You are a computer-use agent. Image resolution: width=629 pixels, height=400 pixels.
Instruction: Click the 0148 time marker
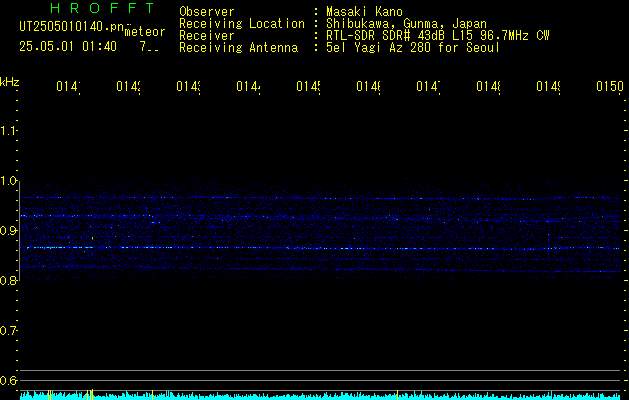pyautogui.click(x=488, y=86)
